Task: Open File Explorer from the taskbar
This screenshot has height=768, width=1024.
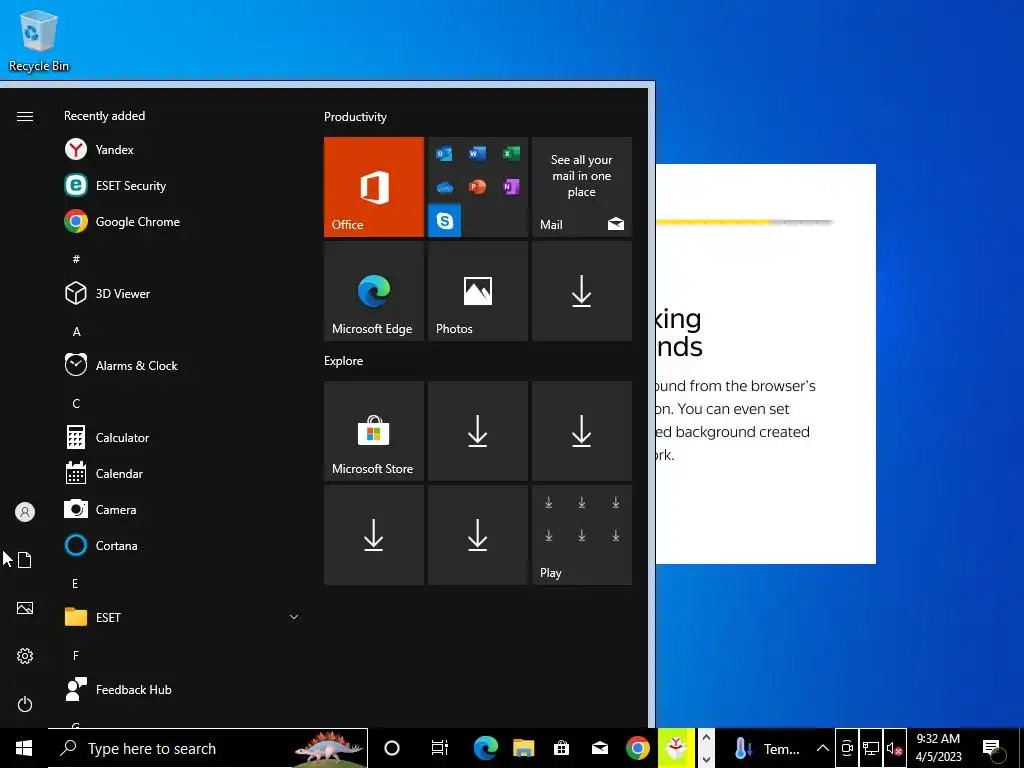Action: (x=524, y=748)
